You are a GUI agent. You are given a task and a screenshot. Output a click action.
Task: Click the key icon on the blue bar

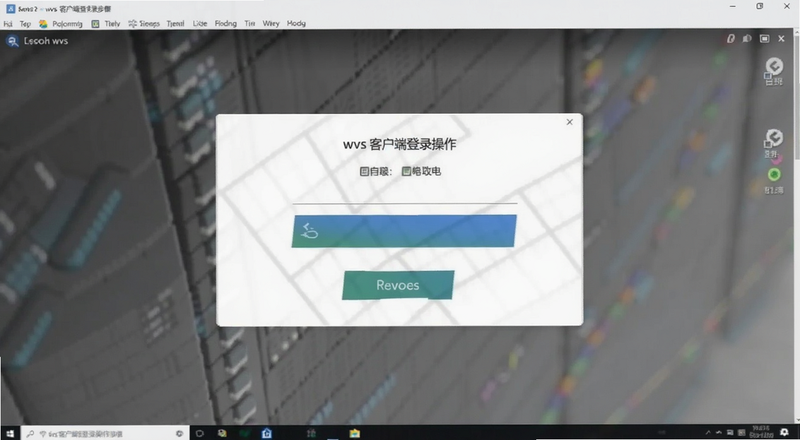click(x=309, y=231)
